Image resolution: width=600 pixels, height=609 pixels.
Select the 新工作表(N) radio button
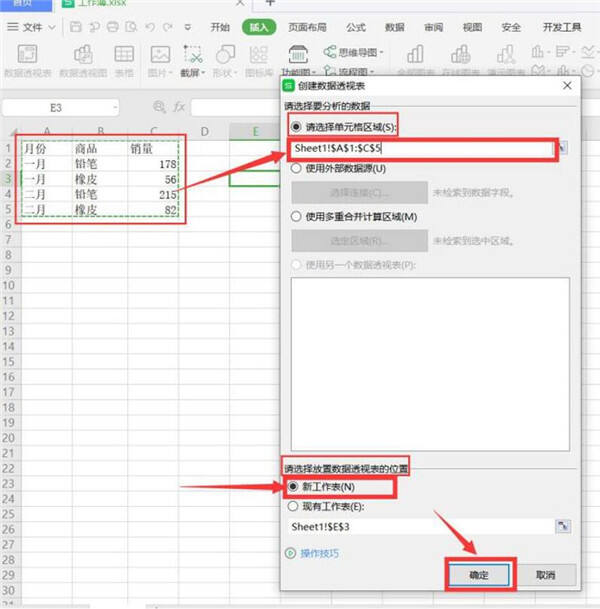pos(293,487)
